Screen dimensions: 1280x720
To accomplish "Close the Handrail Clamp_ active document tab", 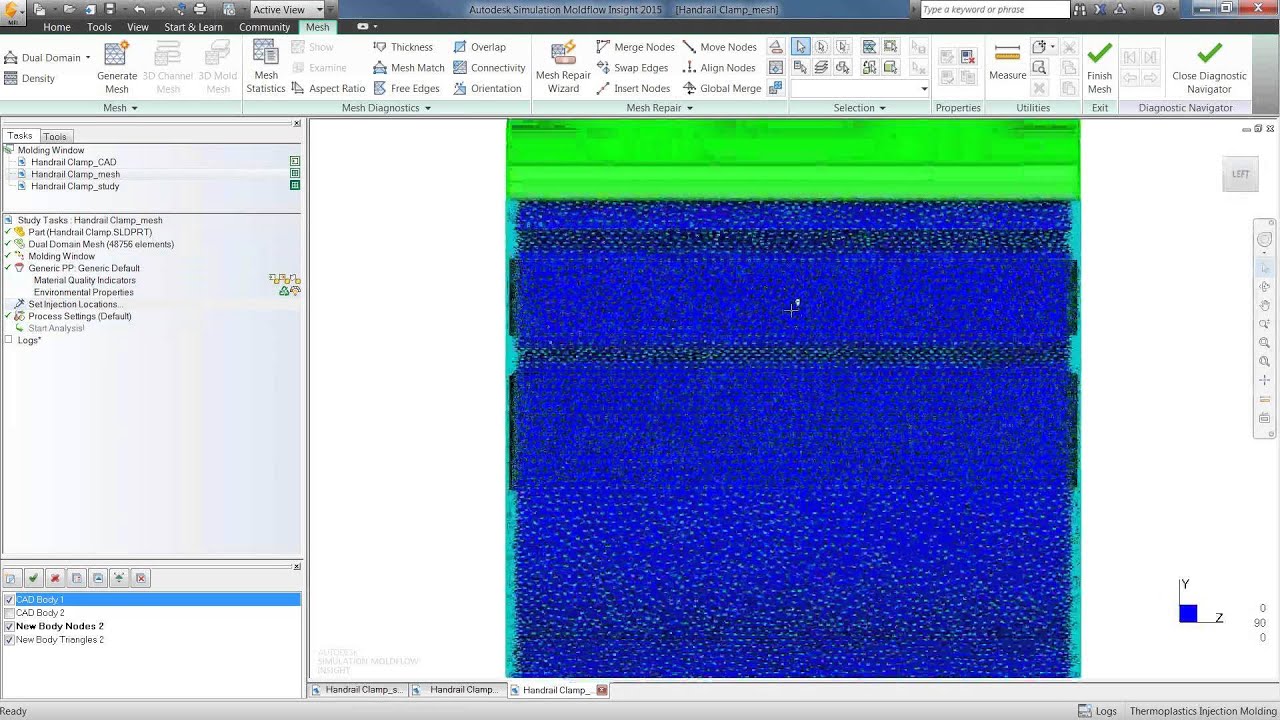I will point(602,690).
